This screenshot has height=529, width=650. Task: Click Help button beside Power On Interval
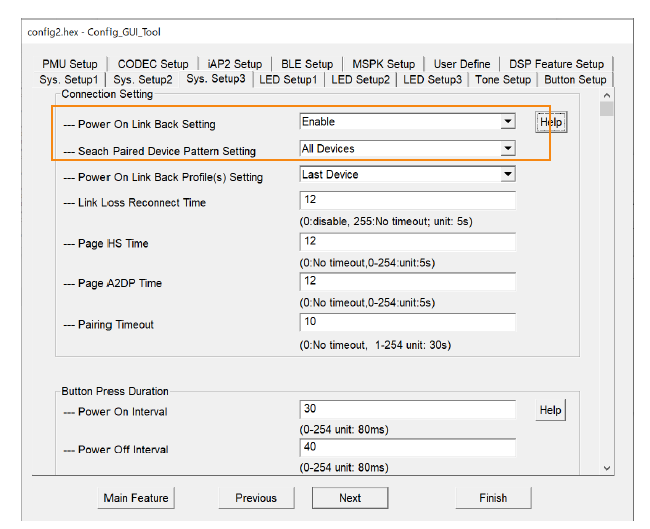click(551, 410)
